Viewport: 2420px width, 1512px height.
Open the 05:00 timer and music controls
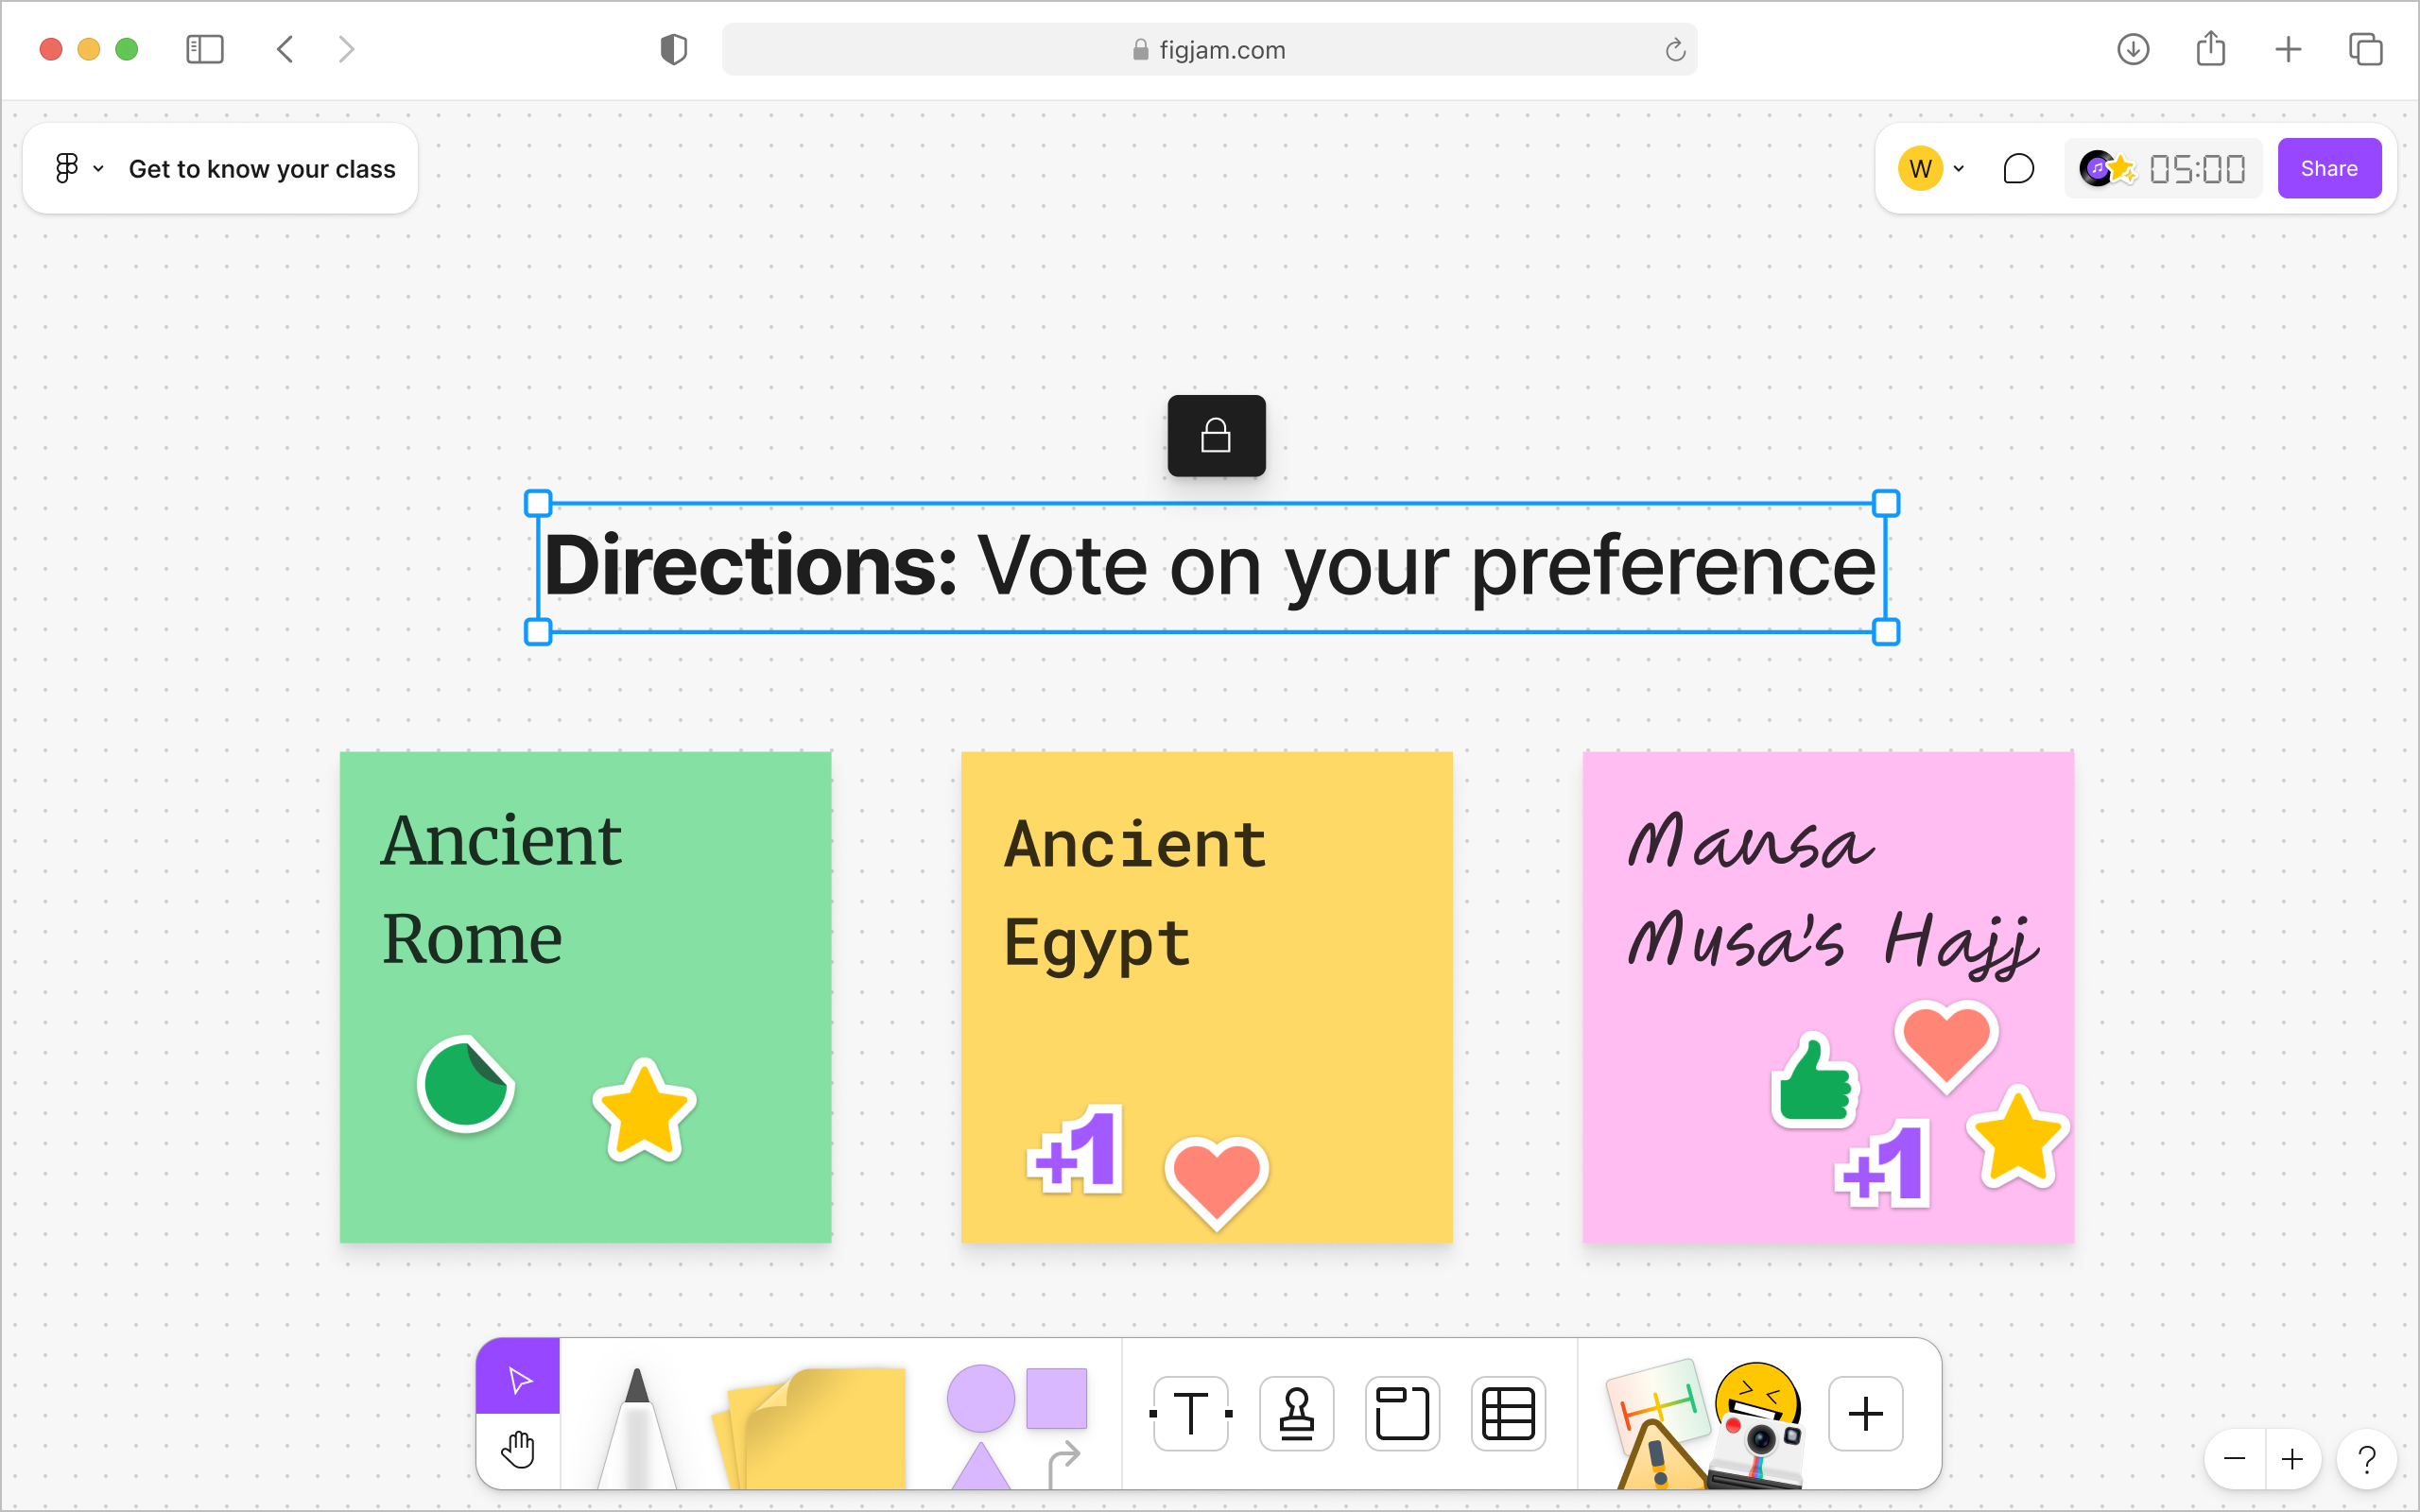pos(2162,168)
